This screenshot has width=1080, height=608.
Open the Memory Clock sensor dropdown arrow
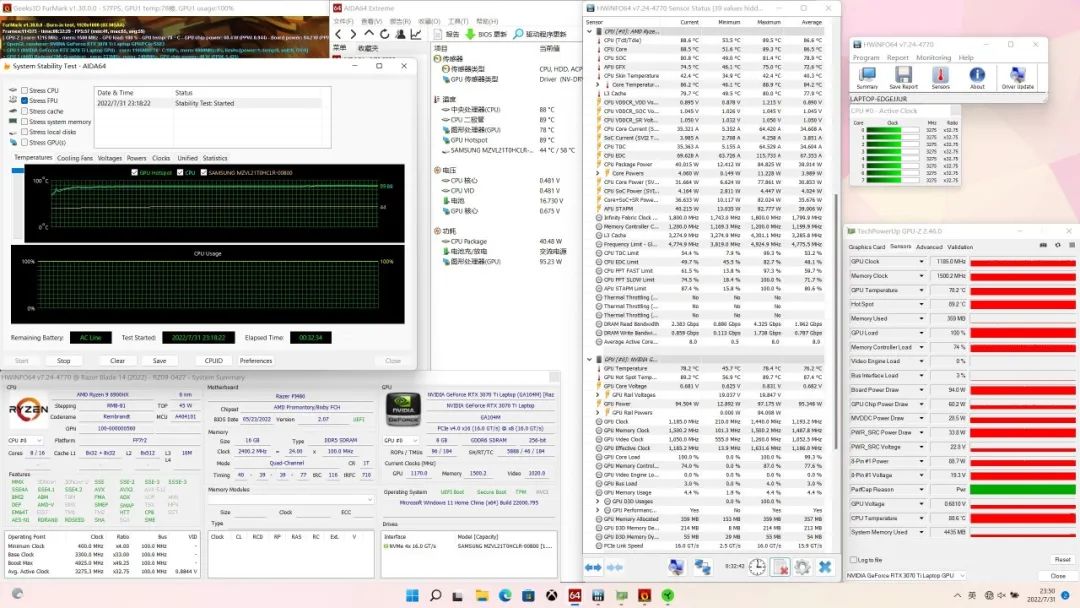pyautogui.click(x=919, y=276)
